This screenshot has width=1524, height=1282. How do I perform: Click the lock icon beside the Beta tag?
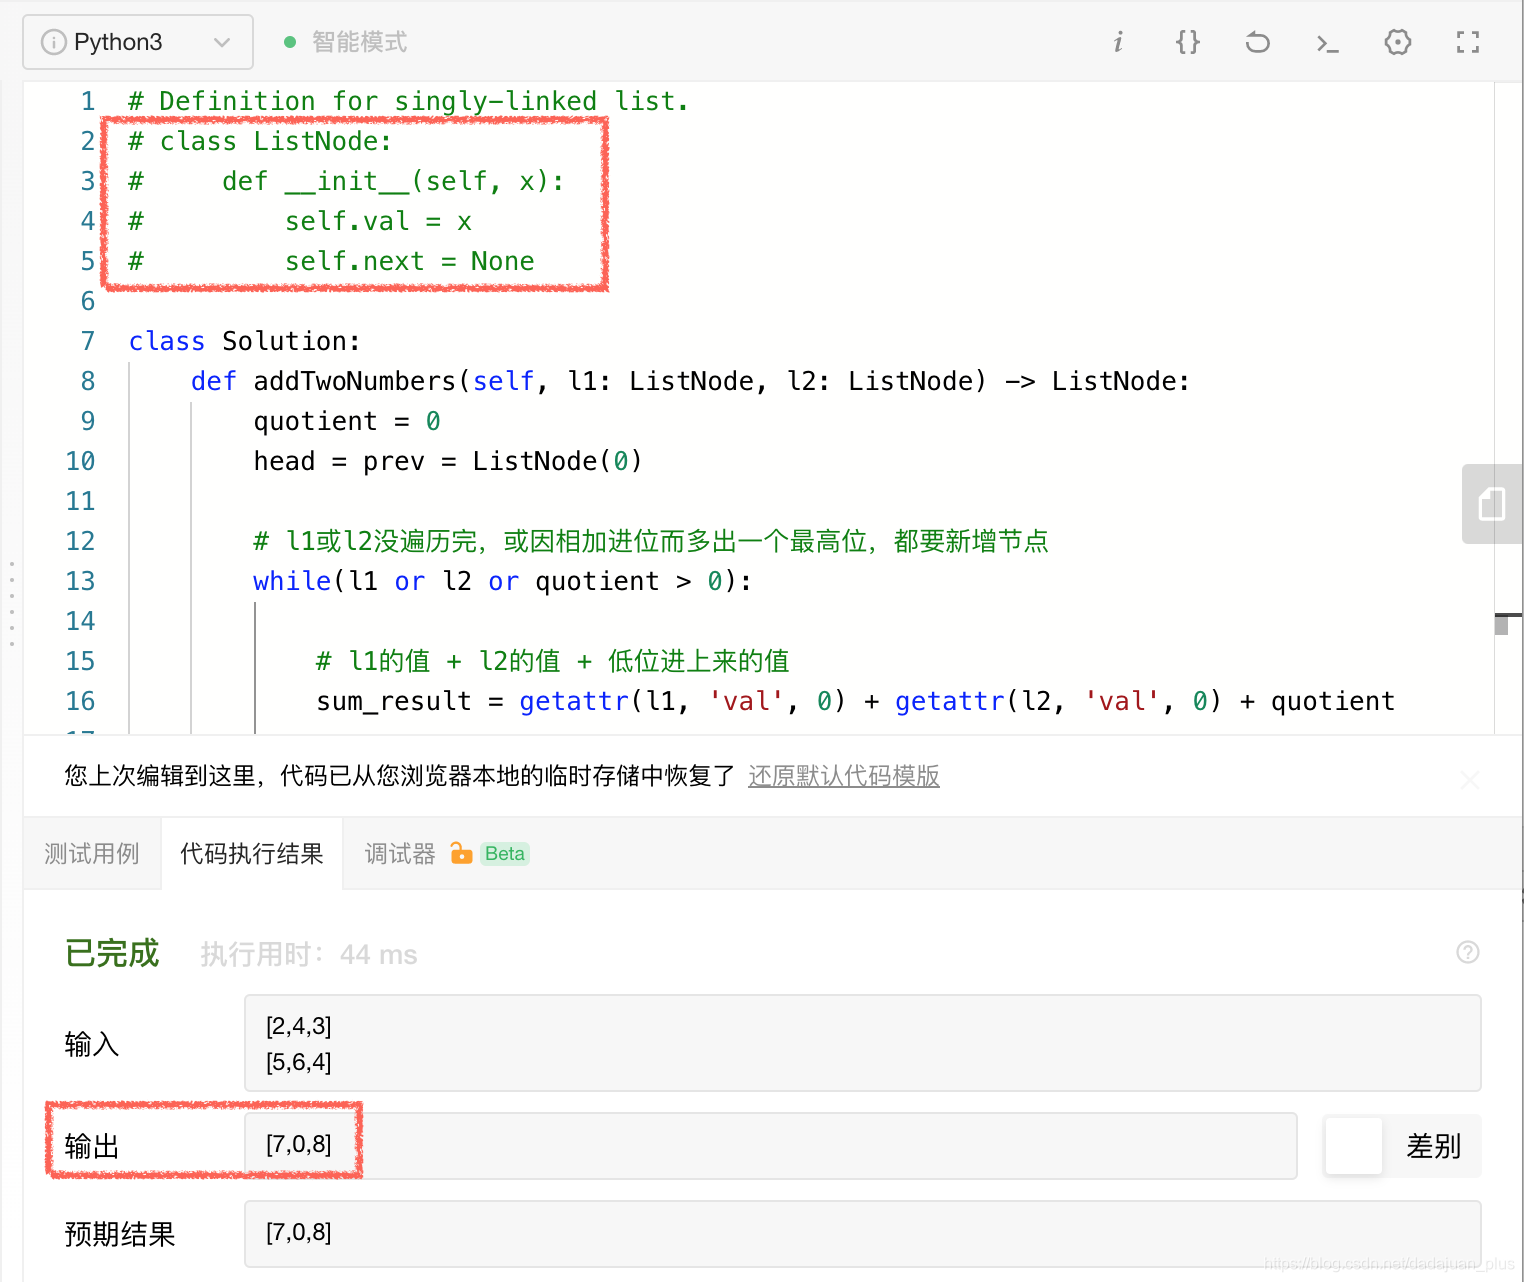(460, 853)
